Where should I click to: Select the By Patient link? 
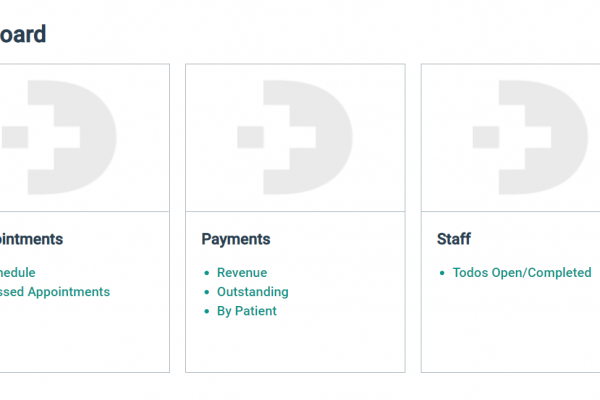click(246, 311)
